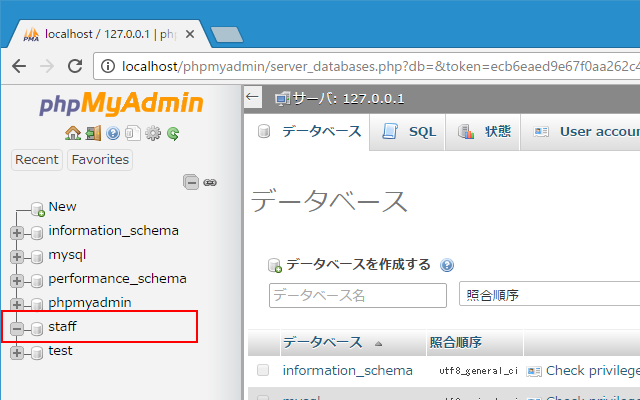Click the mysql database cylinder icon
Viewport: 640px width, 400px height.
point(37,256)
